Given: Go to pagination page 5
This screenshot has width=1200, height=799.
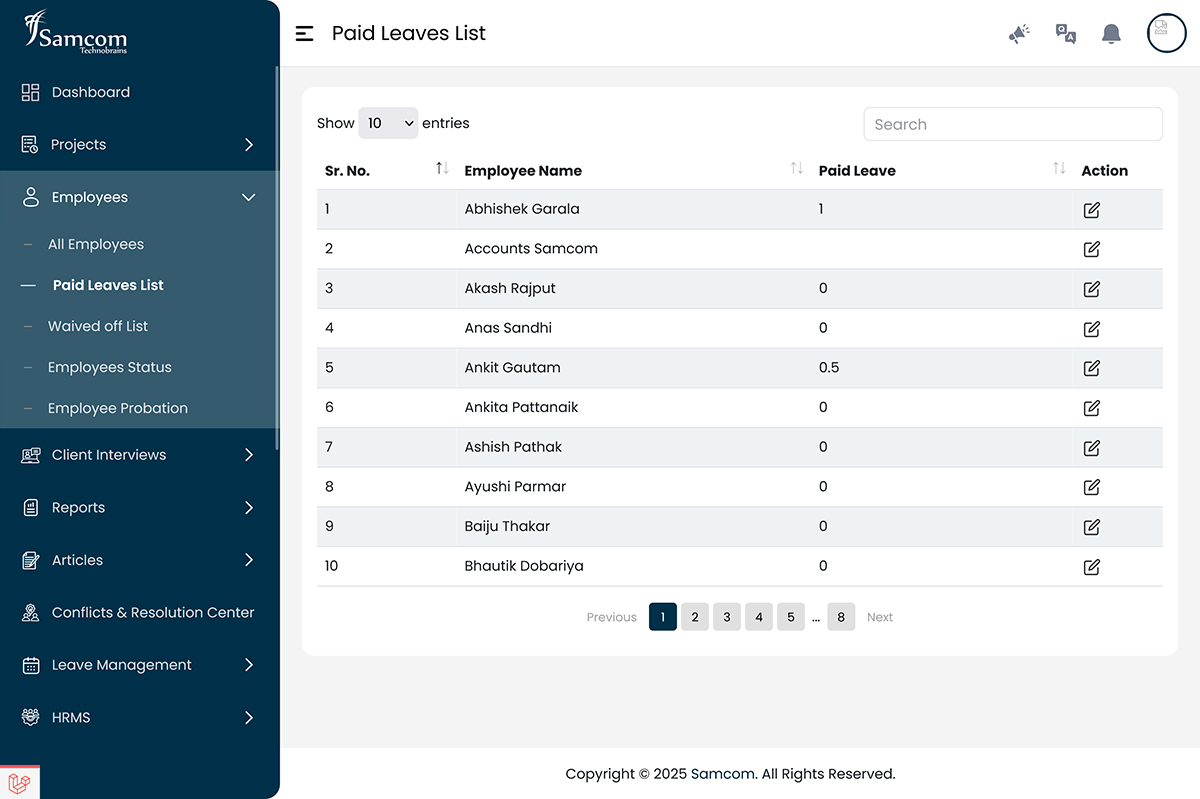Looking at the screenshot, I should click(791, 617).
